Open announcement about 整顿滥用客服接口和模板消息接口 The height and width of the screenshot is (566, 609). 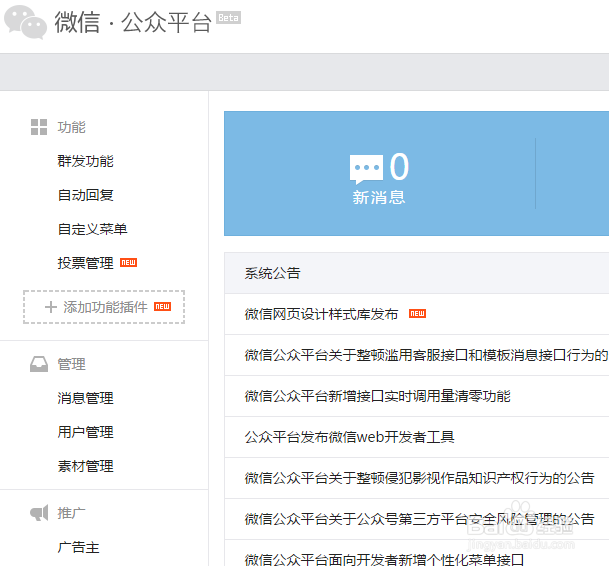(426, 355)
